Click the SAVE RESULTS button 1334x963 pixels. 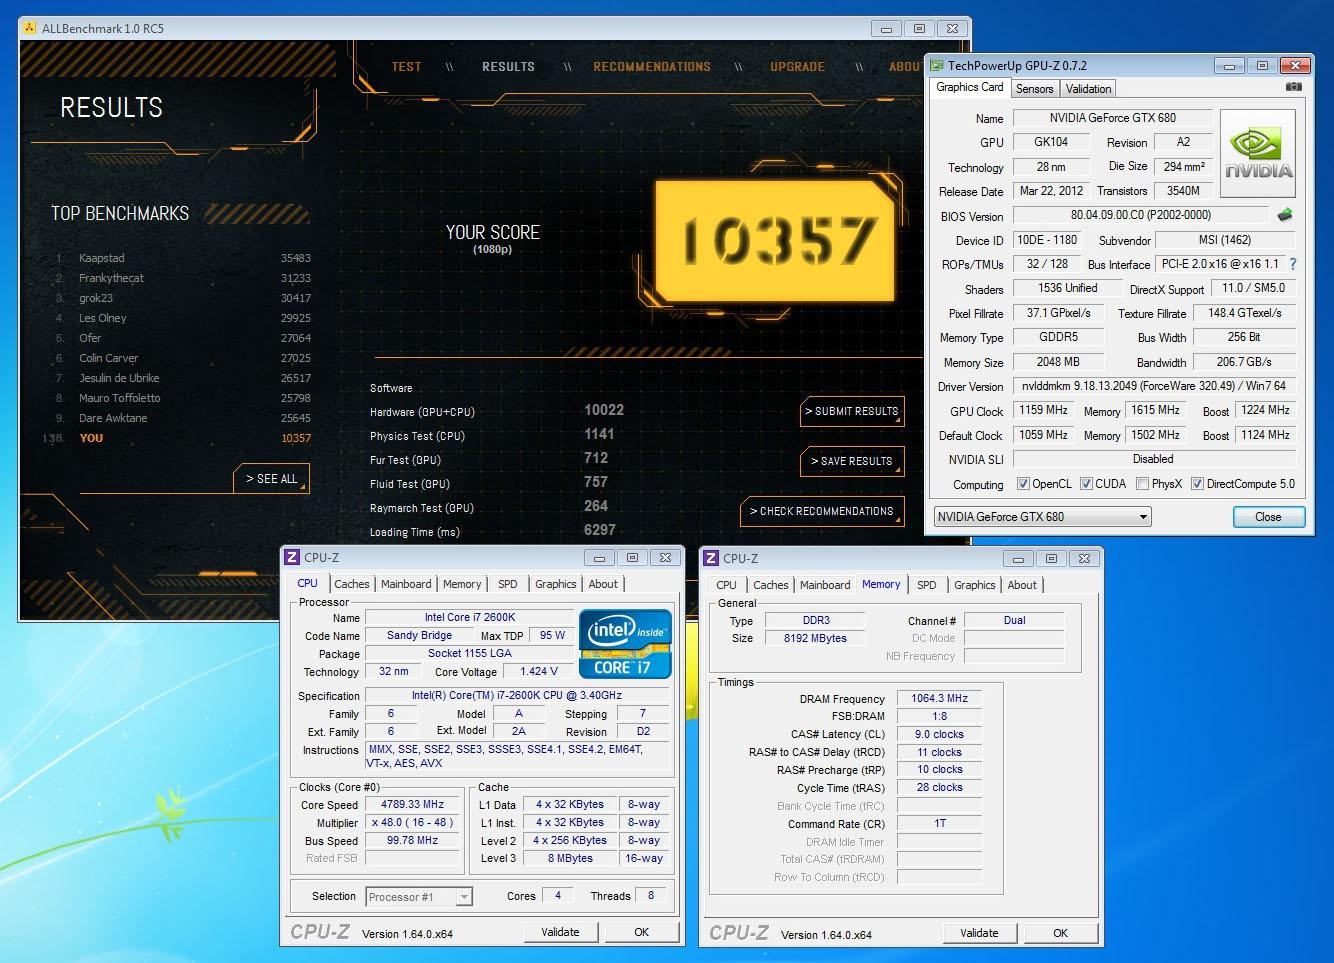(852, 461)
